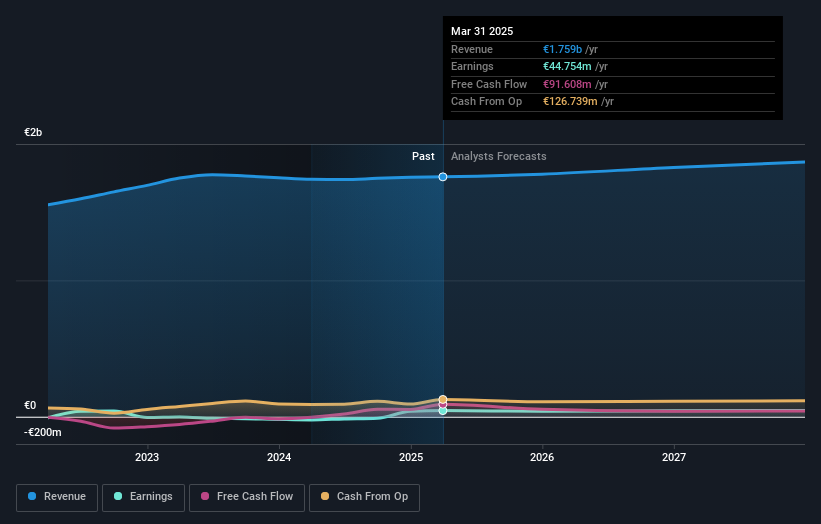The width and height of the screenshot is (821, 524).
Task: Toggle the Revenue legend series
Action: [x=57, y=497]
